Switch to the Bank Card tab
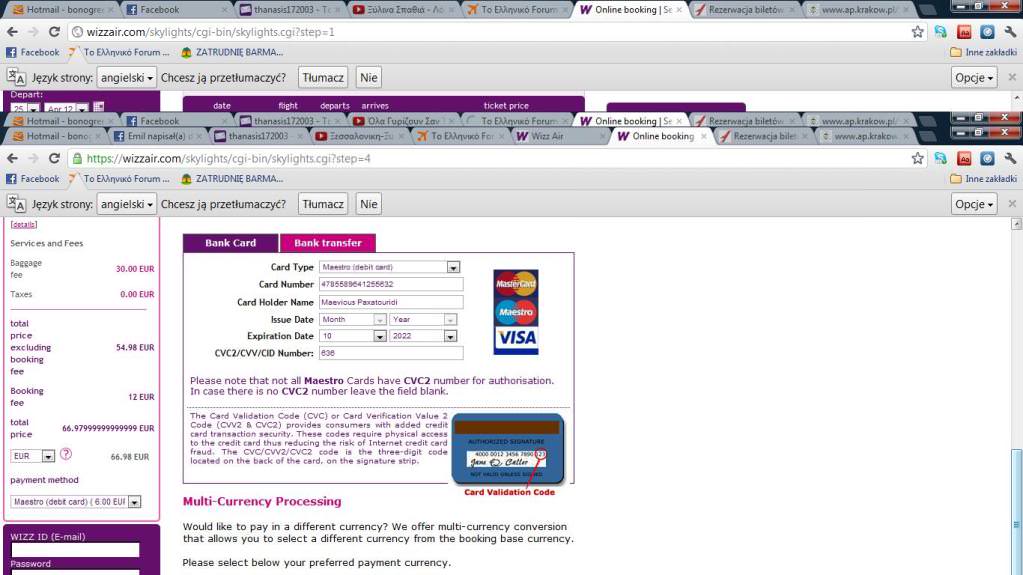The image size is (1023, 575). click(230, 243)
